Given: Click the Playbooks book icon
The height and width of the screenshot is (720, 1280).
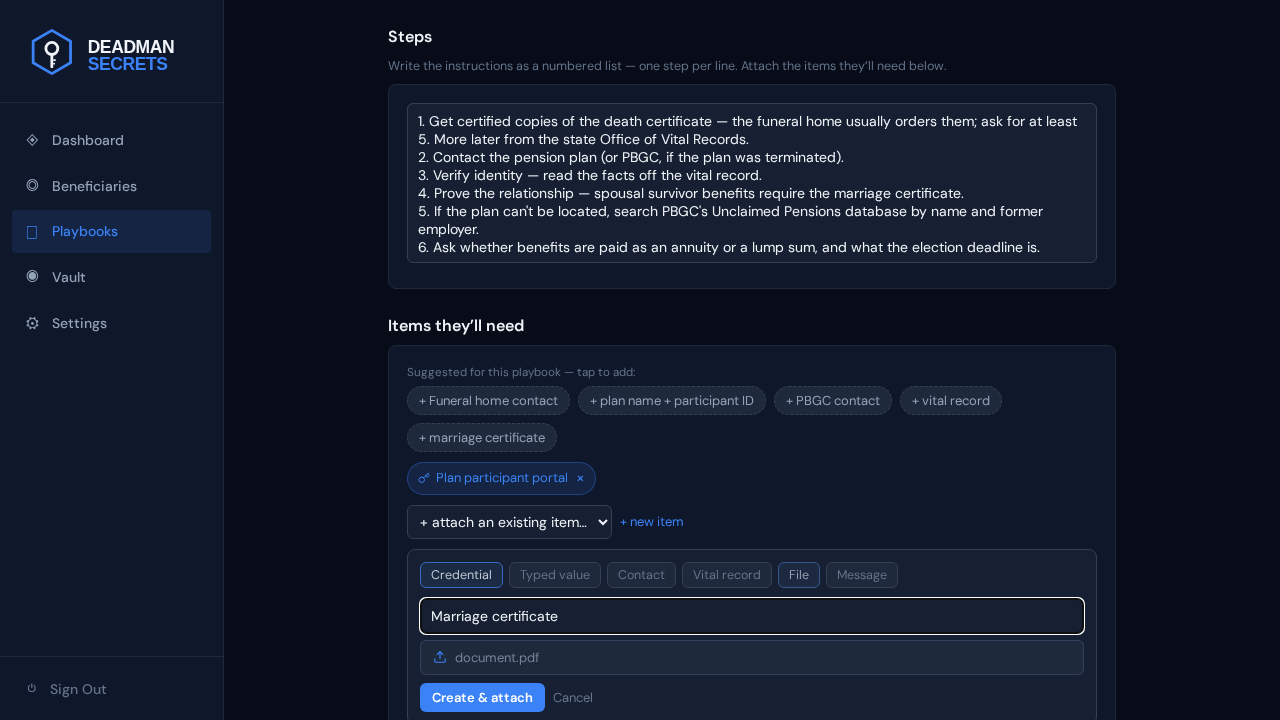Looking at the screenshot, I should 32,232.
